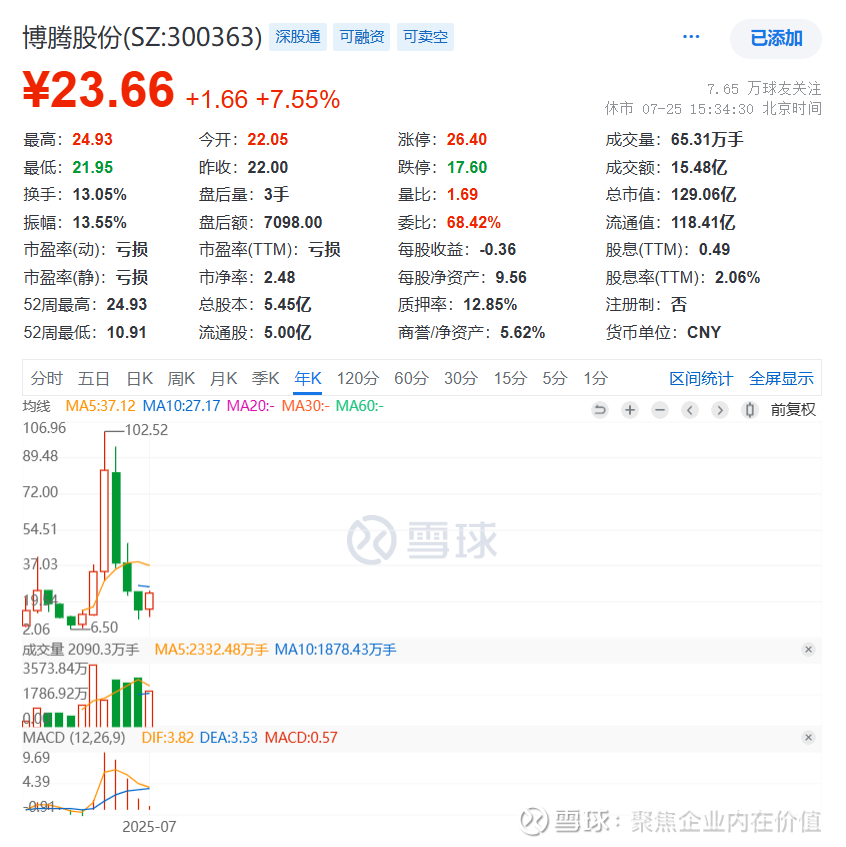Click the 均线 moving average label
Viewport: 846px width, 847px height.
coord(36,406)
